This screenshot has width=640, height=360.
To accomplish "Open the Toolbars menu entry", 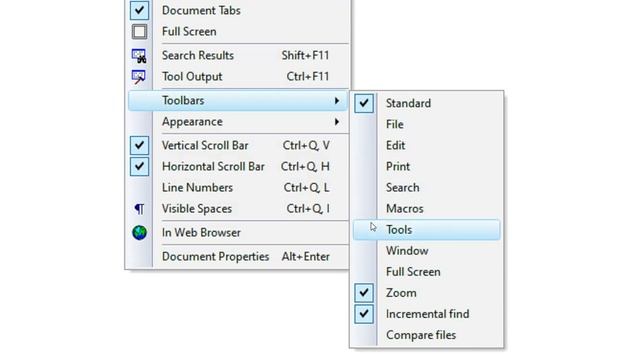I will tap(238, 100).
